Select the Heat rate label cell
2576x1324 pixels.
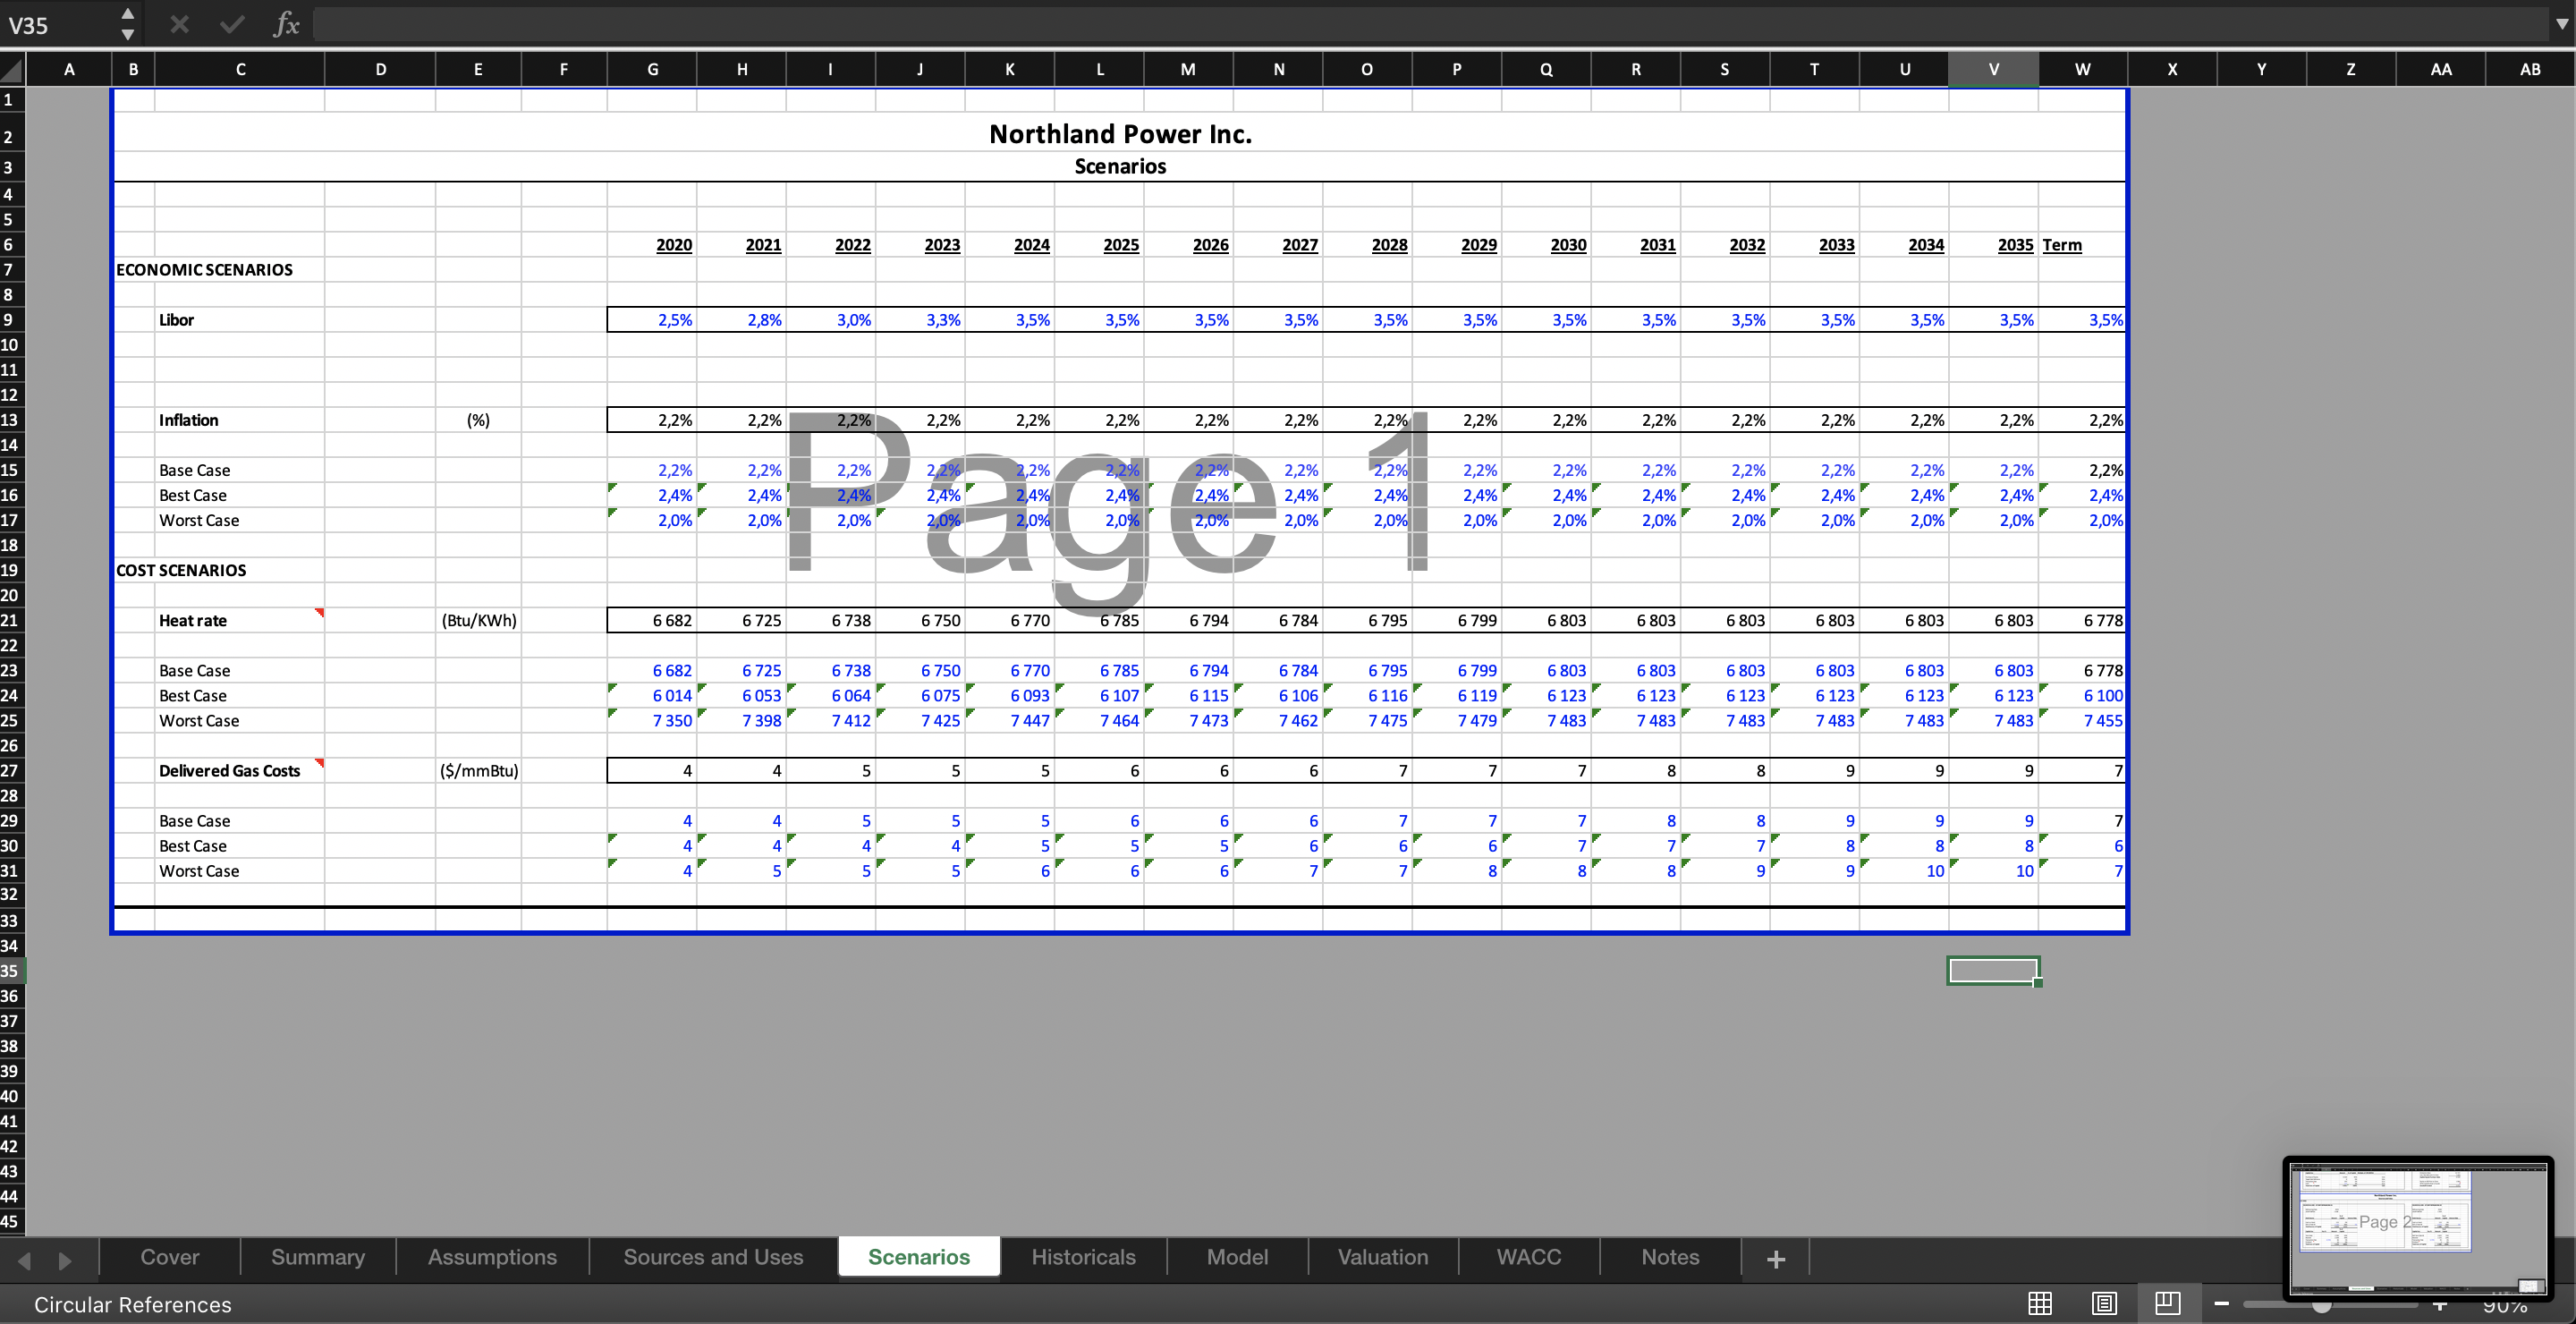pyautogui.click(x=240, y=620)
